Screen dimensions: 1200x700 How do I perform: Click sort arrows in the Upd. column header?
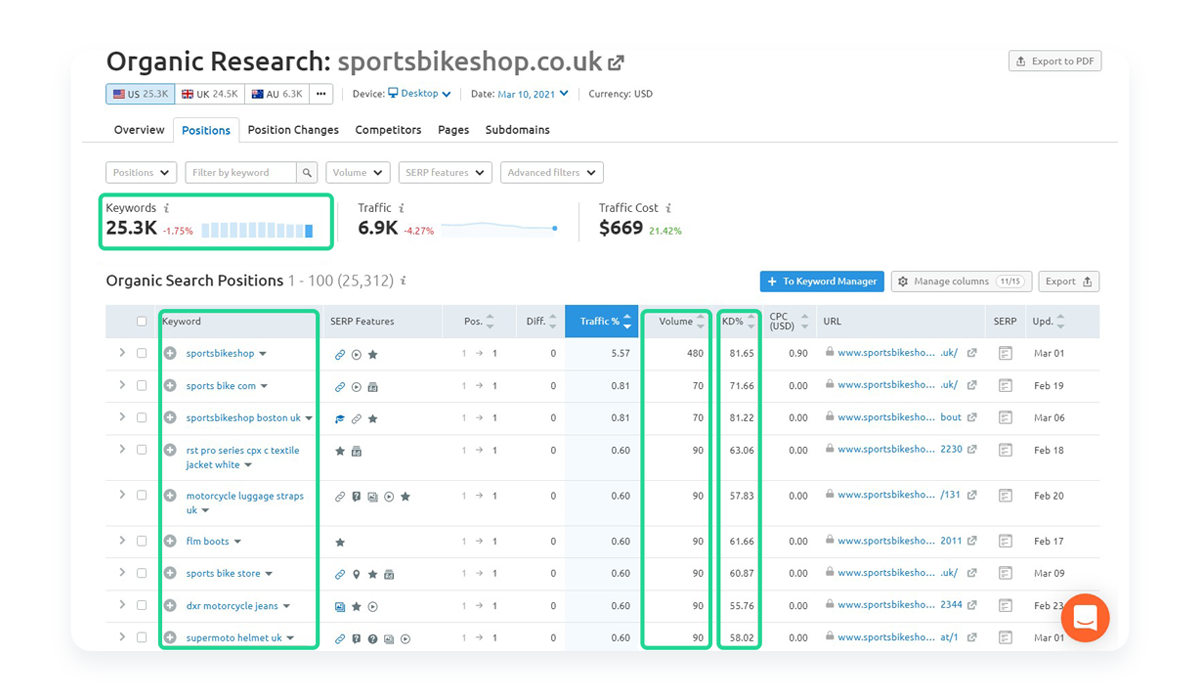pyautogui.click(x=1060, y=322)
